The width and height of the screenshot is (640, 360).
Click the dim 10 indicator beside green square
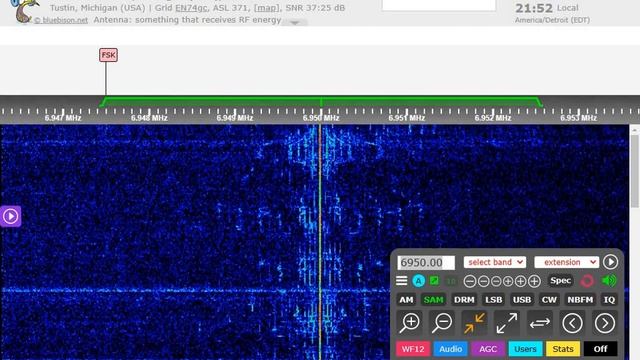[451, 281]
